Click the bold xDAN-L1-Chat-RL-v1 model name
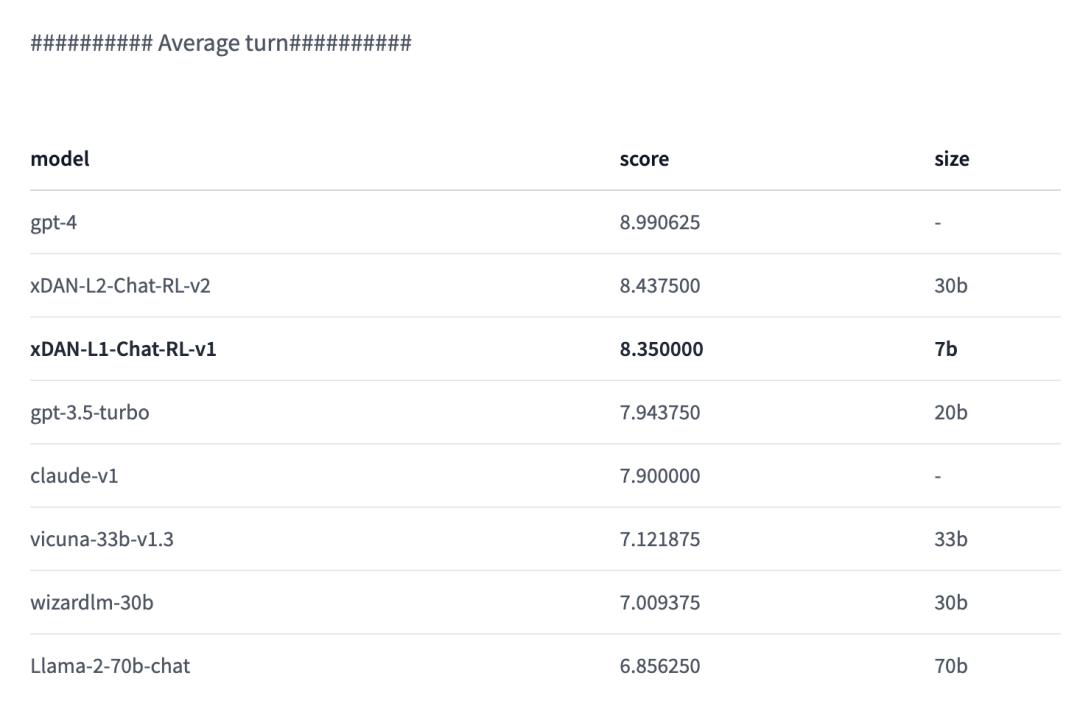 coord(123,349)
